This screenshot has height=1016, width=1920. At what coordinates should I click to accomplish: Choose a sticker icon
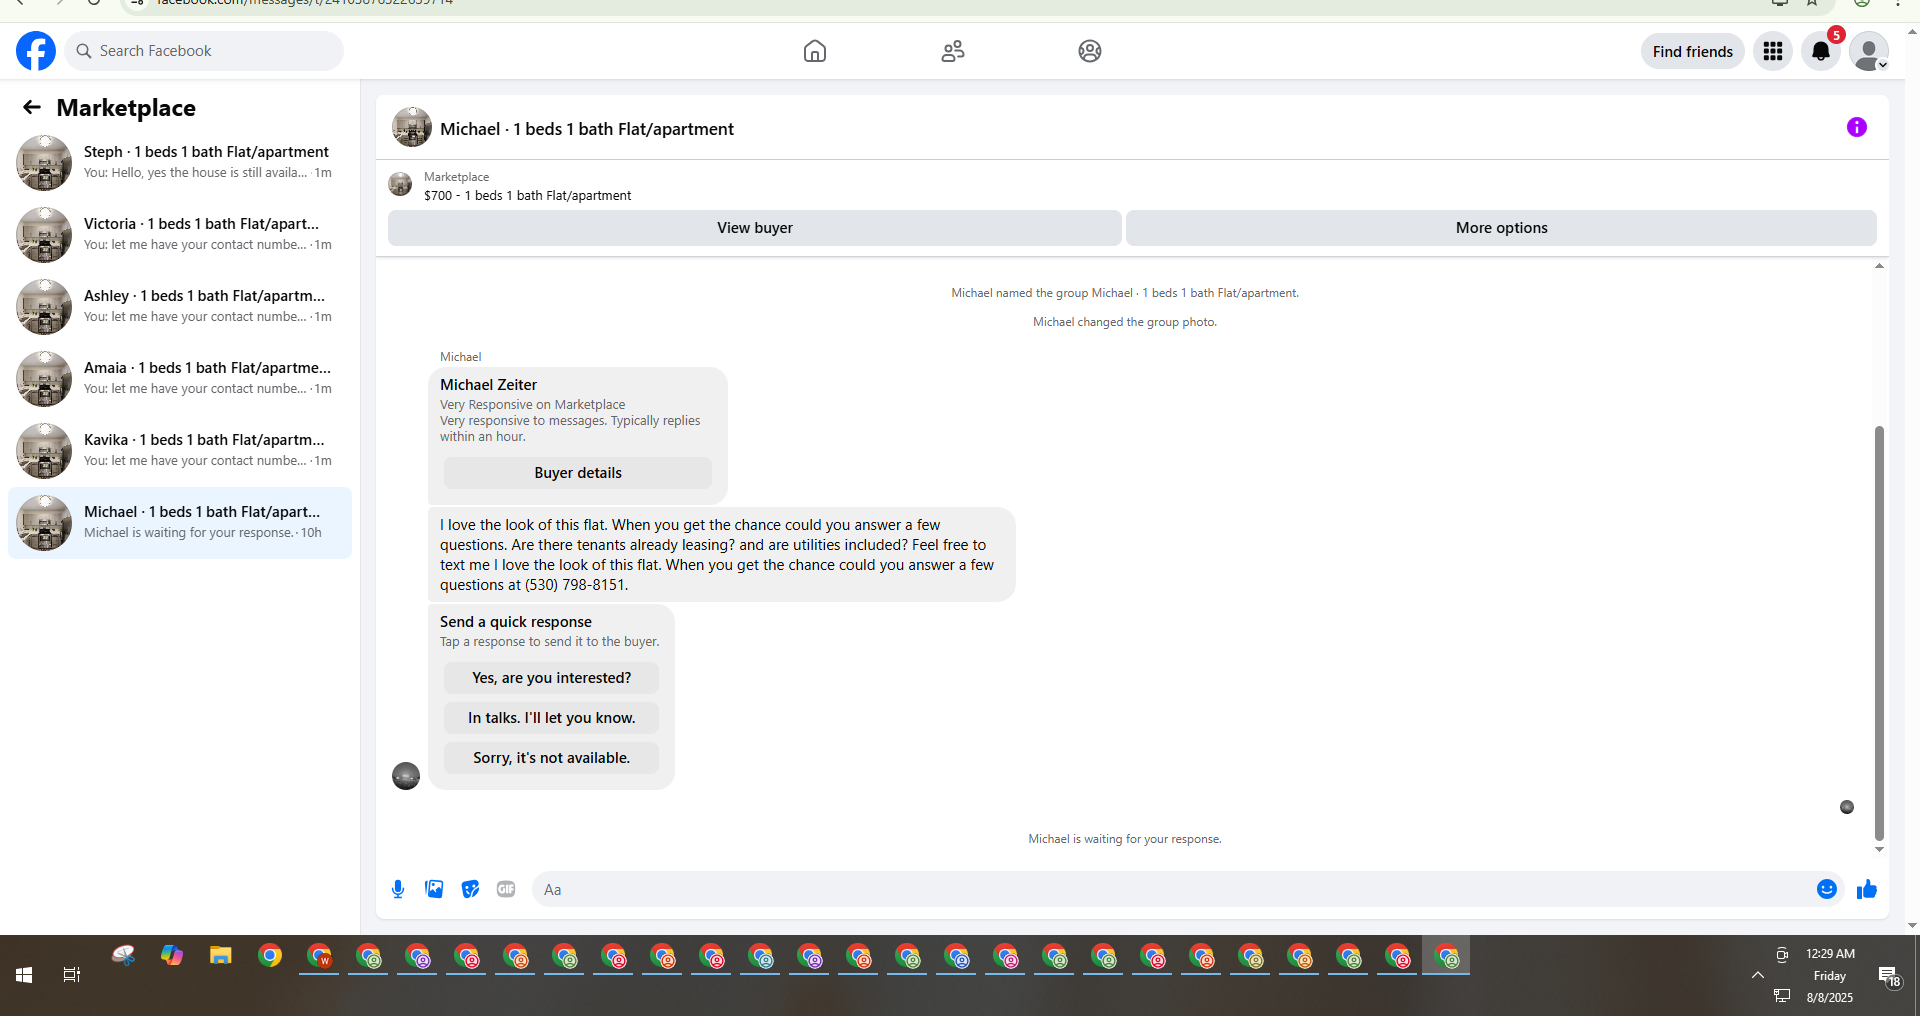pyautogui.click(x=470, y=889)
